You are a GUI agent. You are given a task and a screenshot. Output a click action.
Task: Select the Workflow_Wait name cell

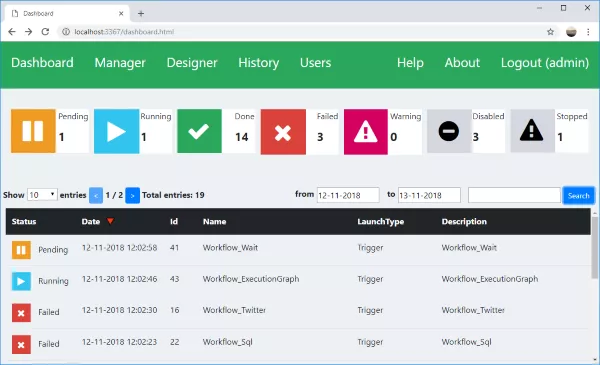(x=230, y=248)
